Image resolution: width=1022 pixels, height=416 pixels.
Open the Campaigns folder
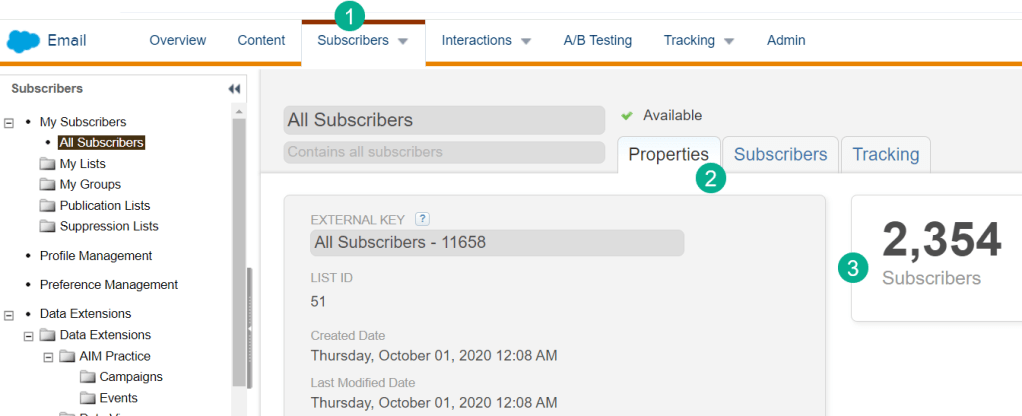coord(131,377)
